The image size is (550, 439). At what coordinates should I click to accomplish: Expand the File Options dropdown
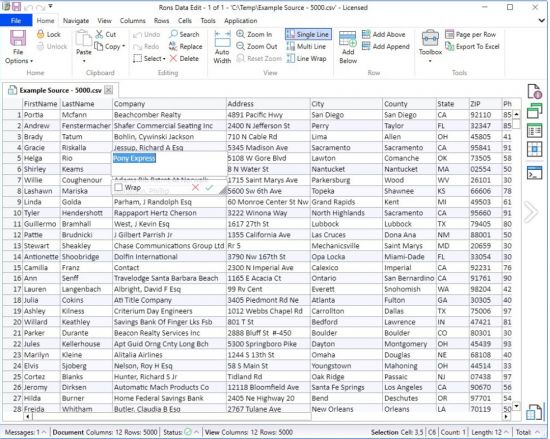(x=18, y=47)
